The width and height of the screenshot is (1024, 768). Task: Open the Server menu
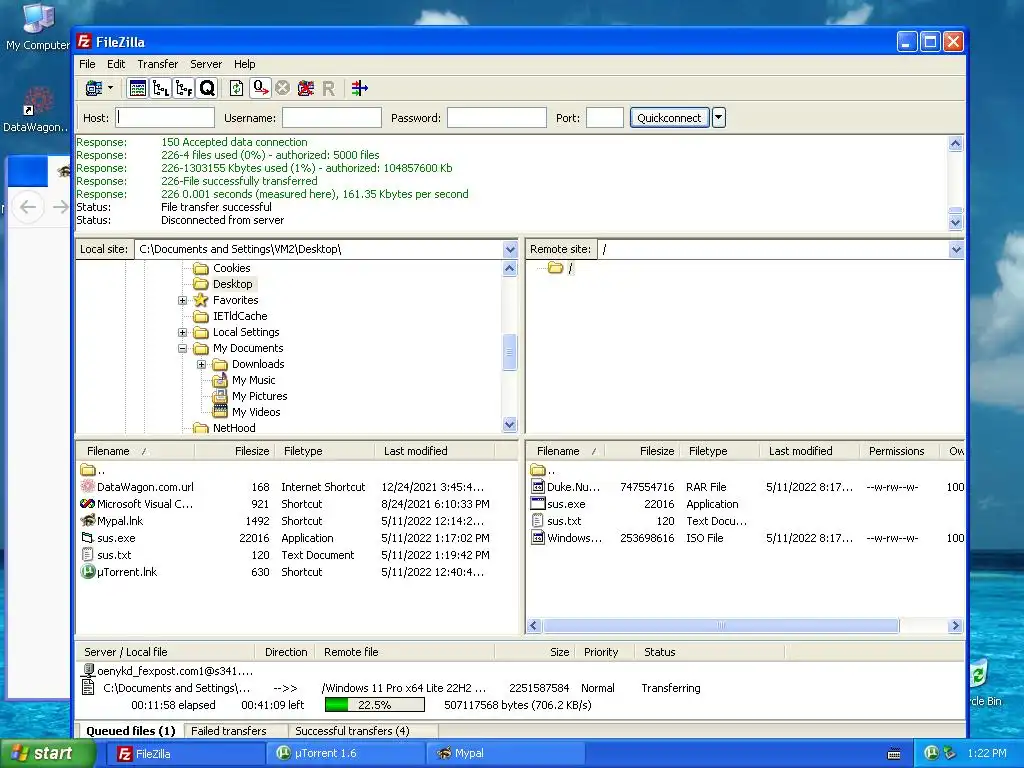[x=206, y=64]
